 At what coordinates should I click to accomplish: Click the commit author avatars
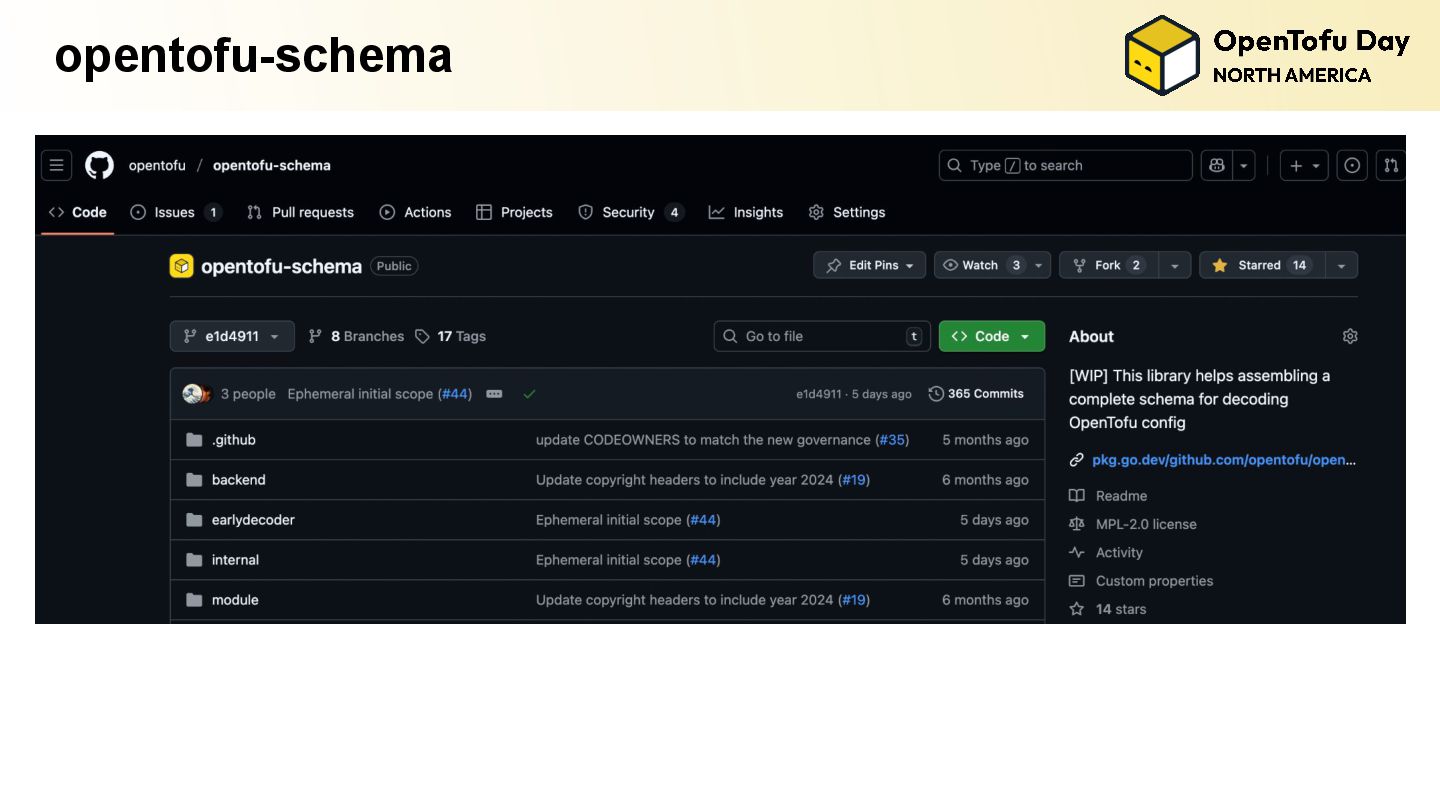tap(196, 394)
